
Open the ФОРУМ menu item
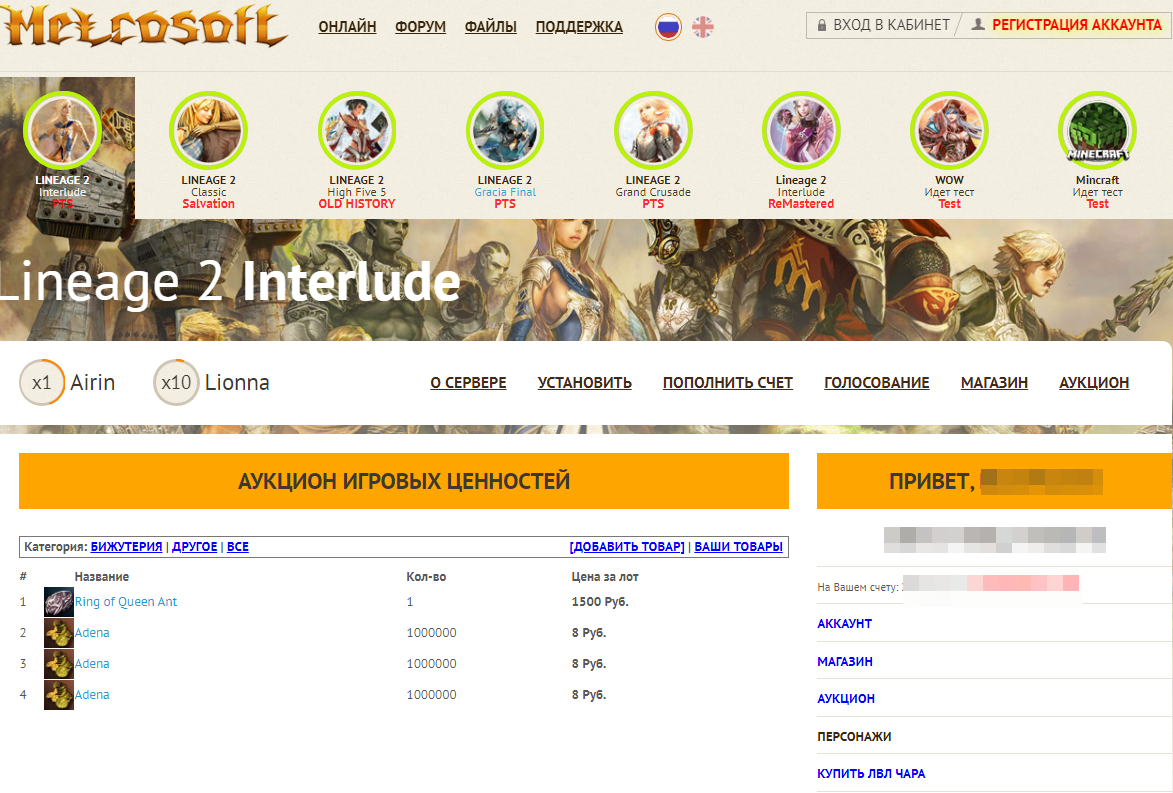(420, 27)
